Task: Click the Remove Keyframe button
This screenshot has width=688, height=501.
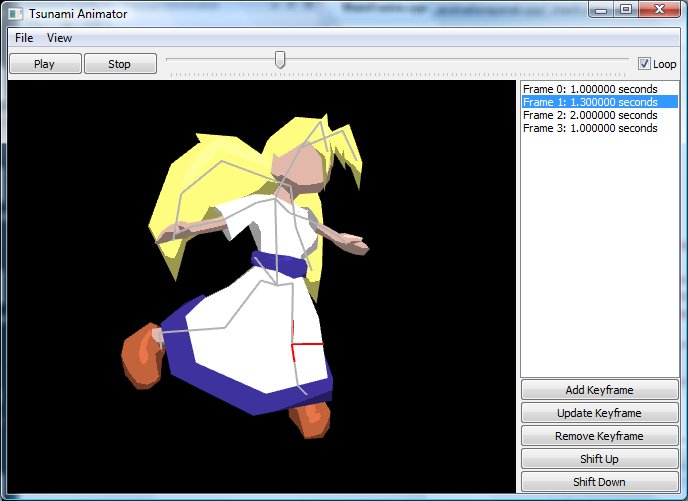Action: (599, 436)
